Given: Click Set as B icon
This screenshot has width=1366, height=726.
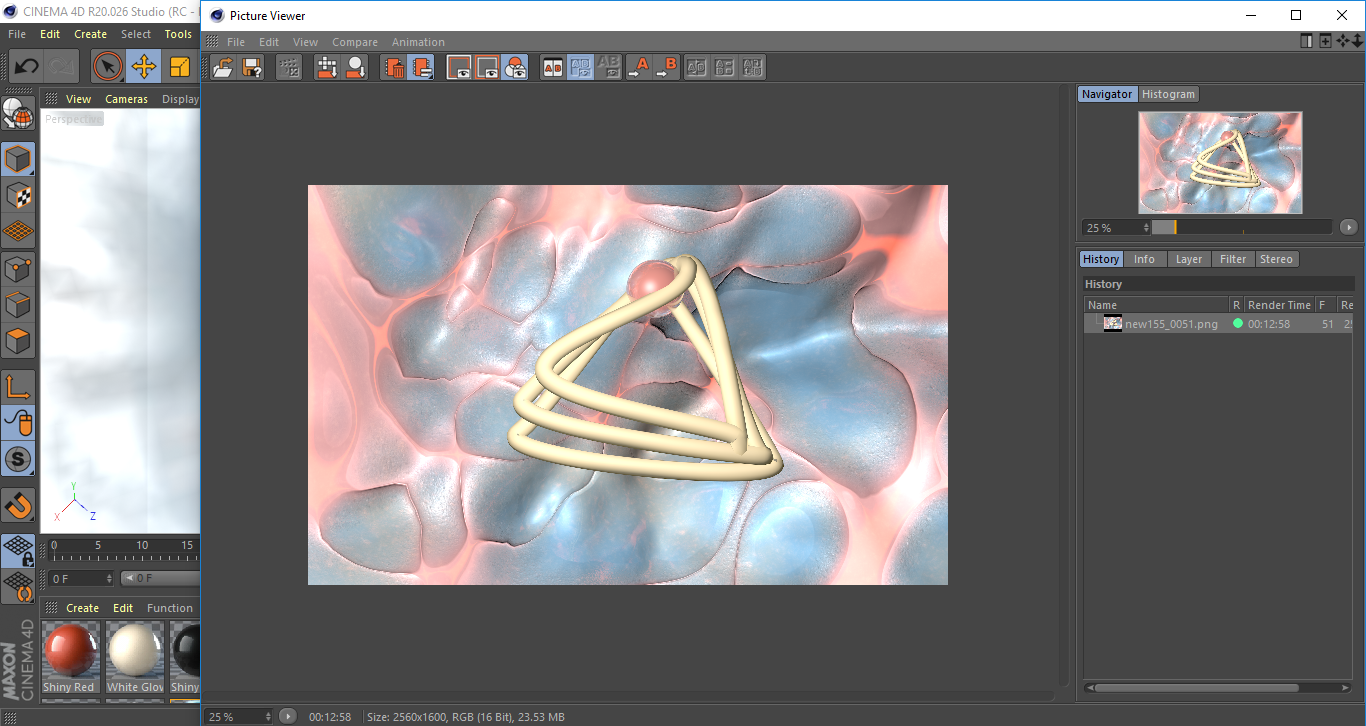Looking at the screenshot, I should tap(667, 67).
